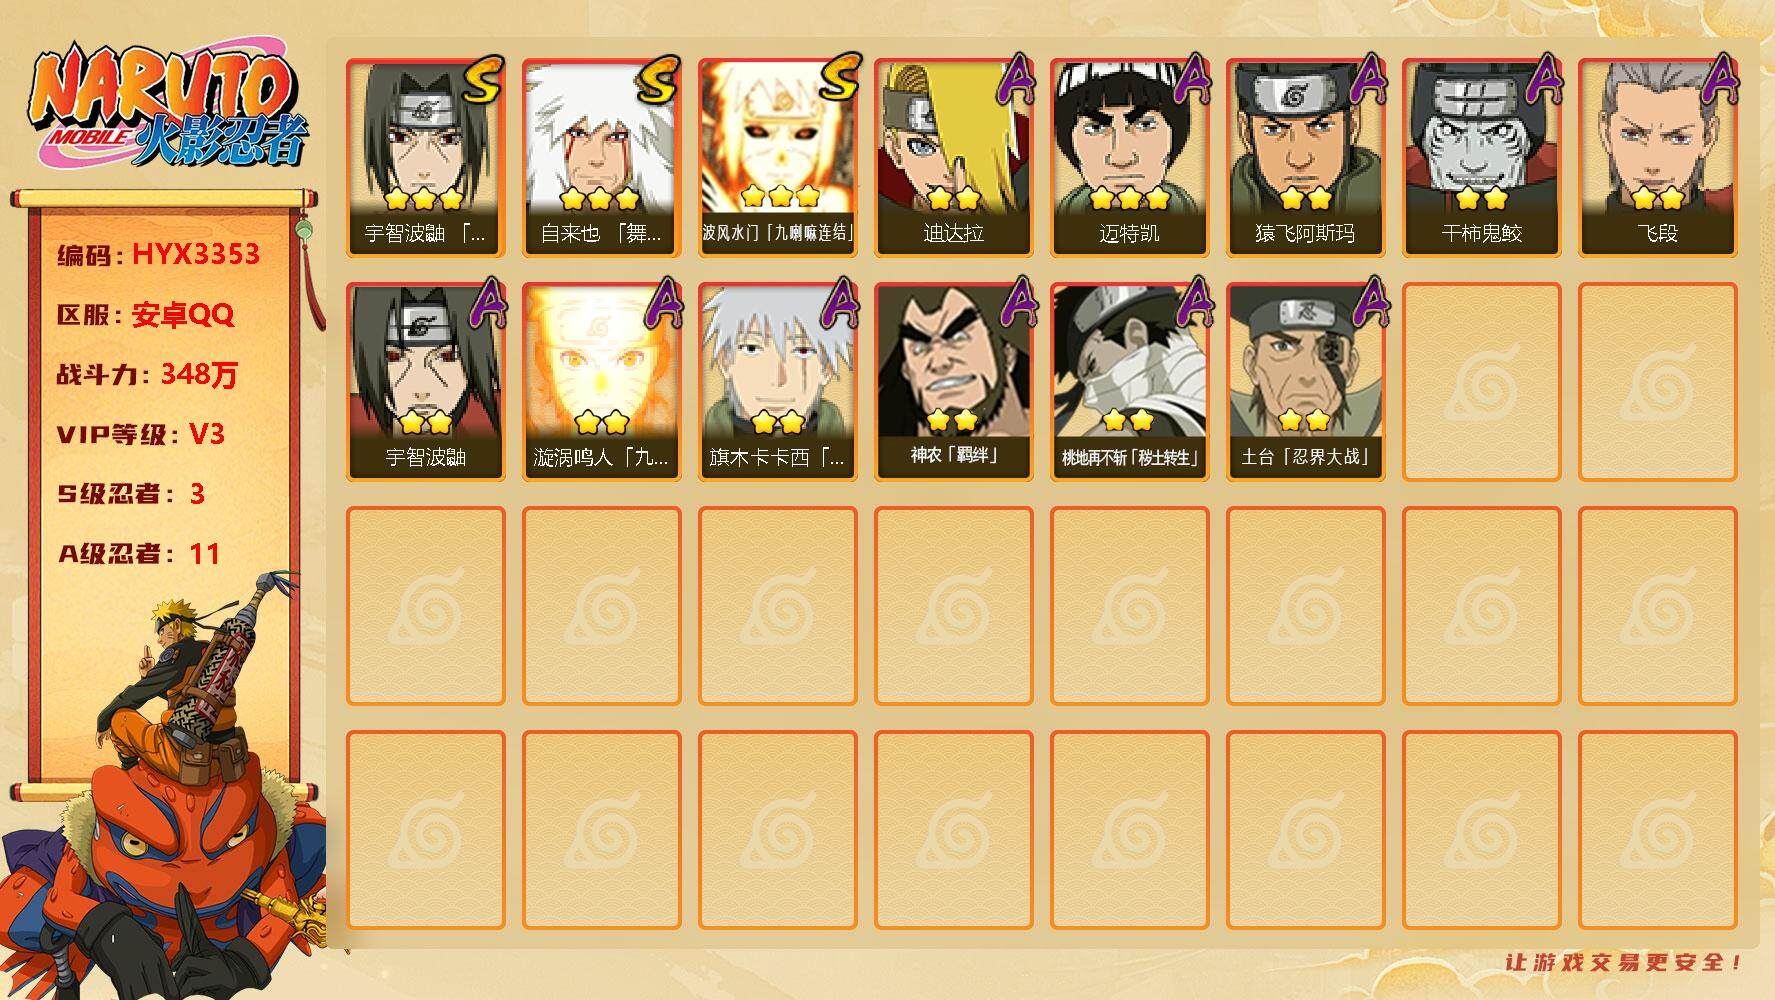1775x1000 pixels.
Task: Select the 土台「忍界大战」card
Action: (x=1305, y=382)
